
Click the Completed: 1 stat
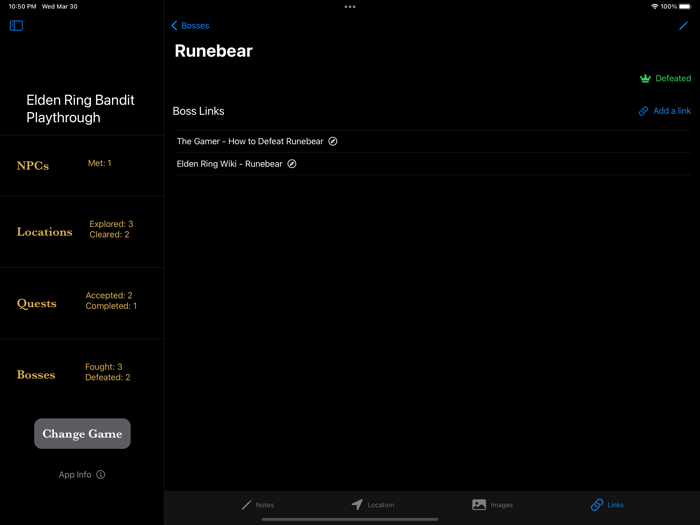point(111,306)
